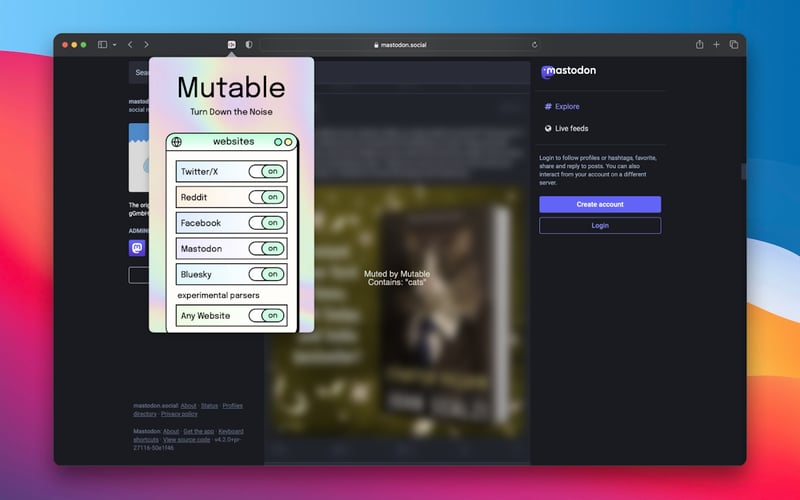
Task: Click the 'Muted by Mutable' overlay text
Action: pos(397,274)
